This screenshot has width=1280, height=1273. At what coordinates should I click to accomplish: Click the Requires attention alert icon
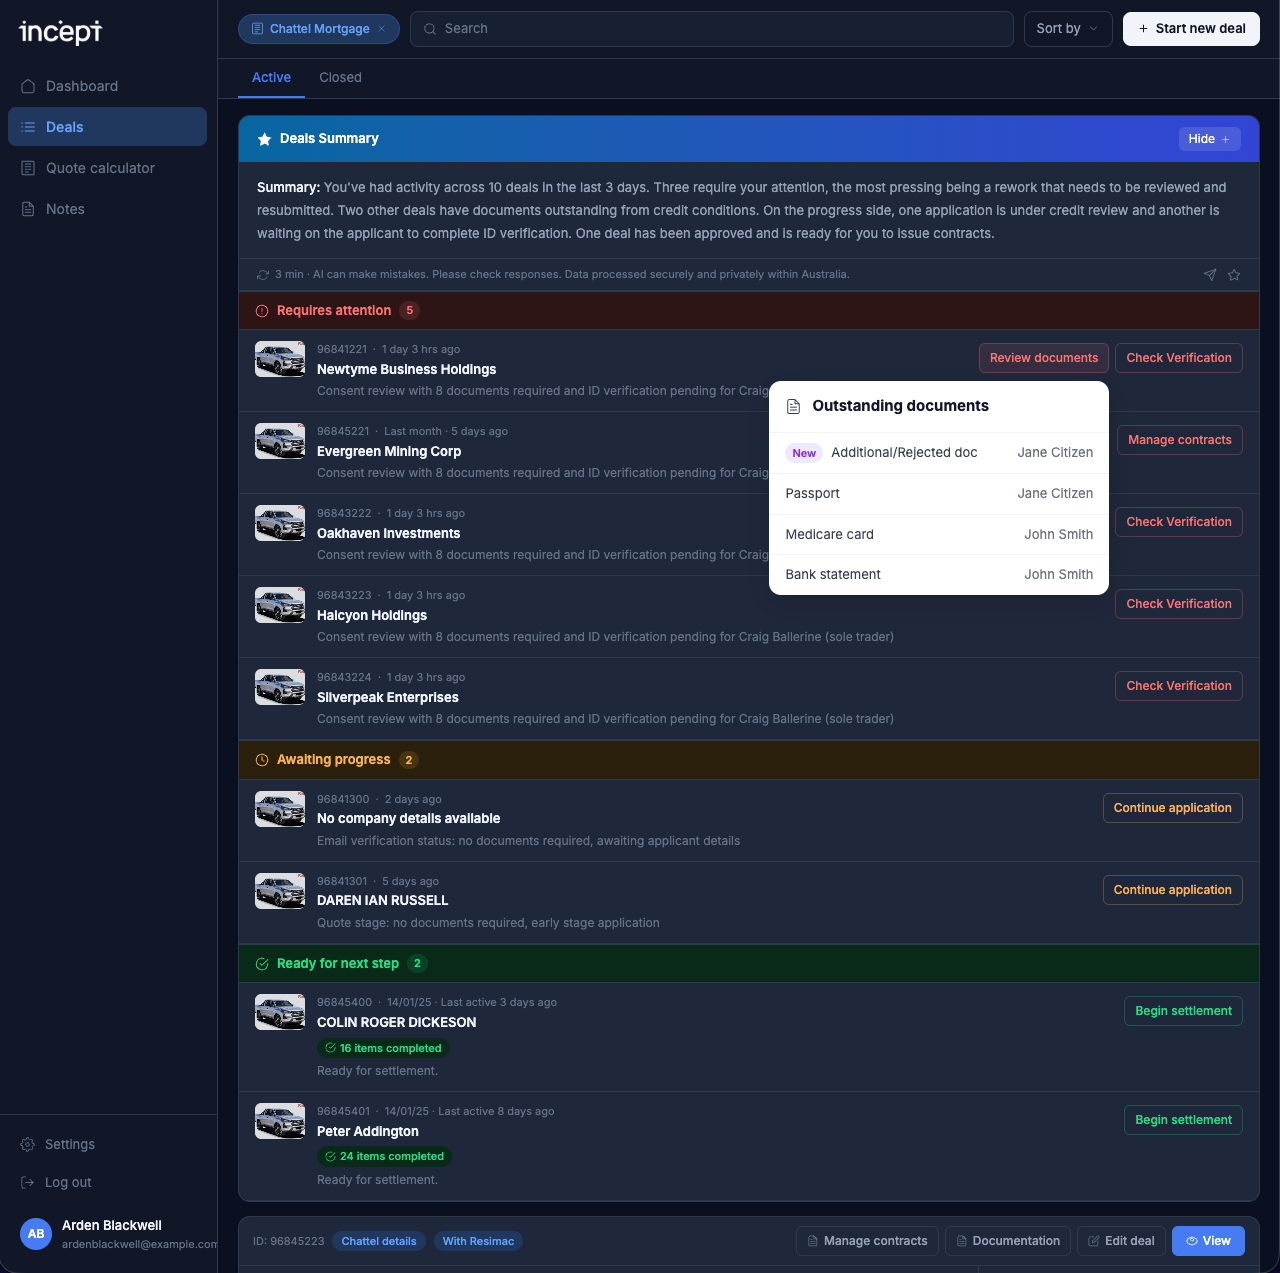262,311
